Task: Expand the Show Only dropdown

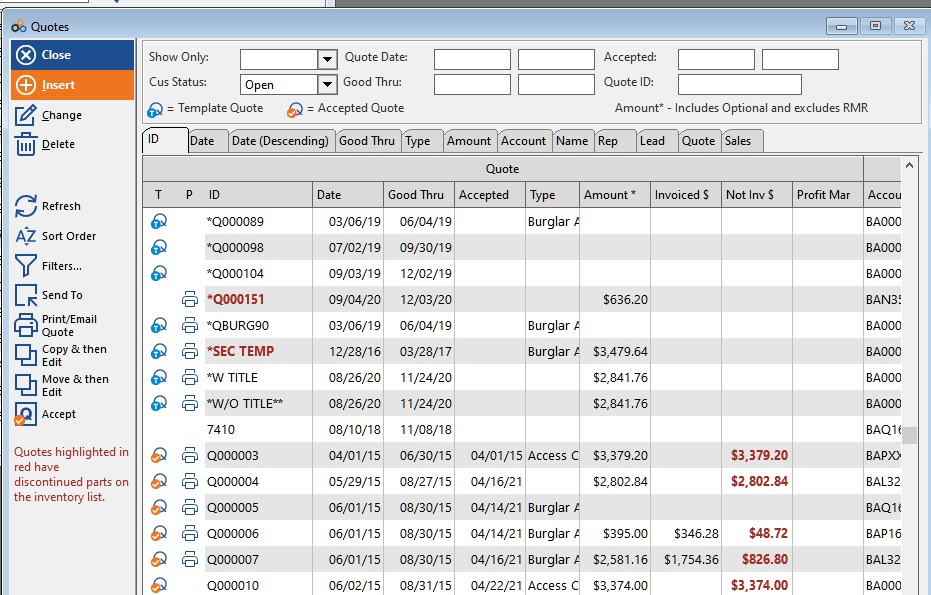Action: [326, 59]
